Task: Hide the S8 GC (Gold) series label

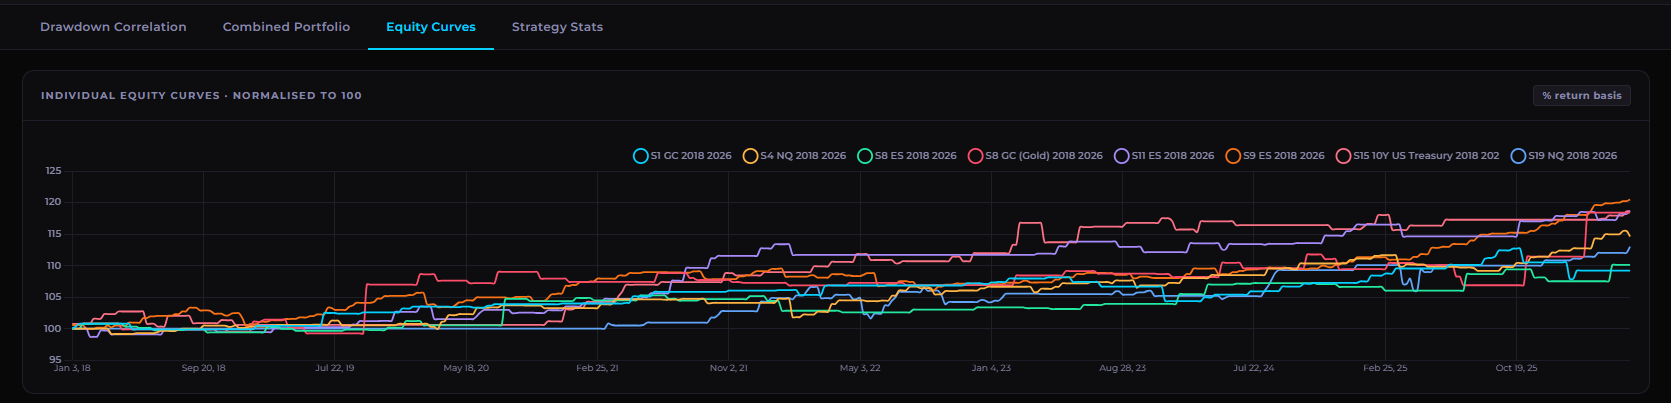Action: (1044, 156)
